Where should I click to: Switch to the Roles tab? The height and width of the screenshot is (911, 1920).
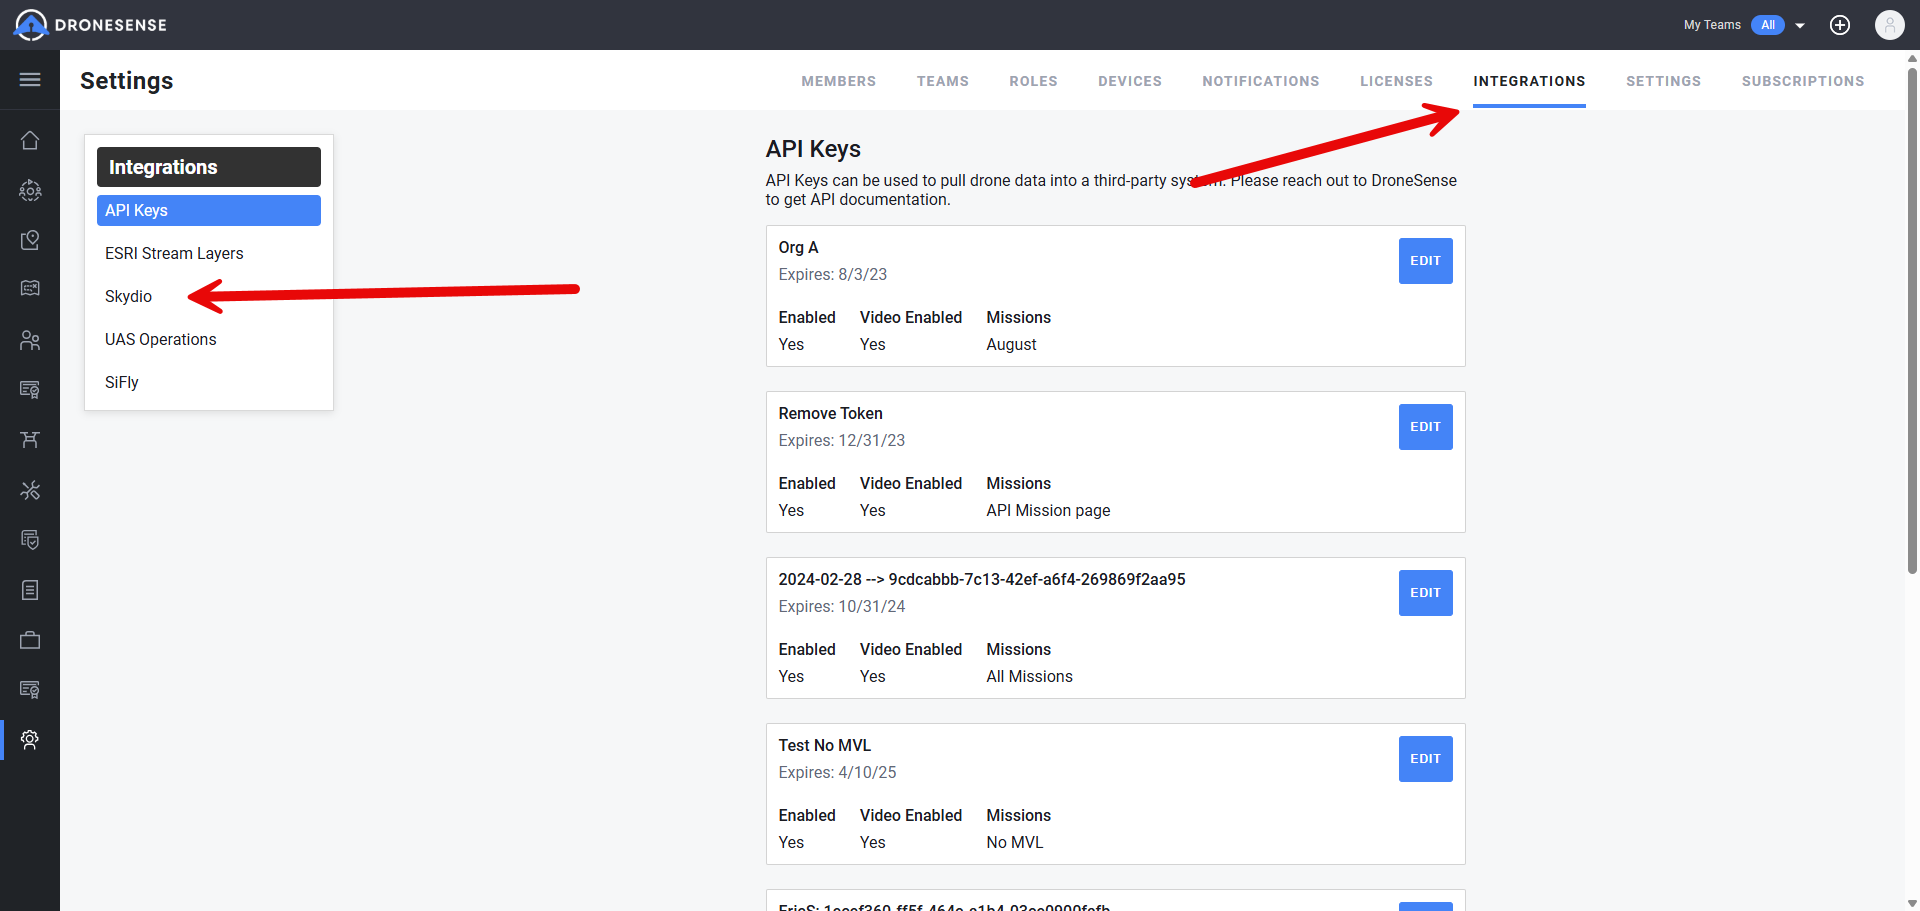pos(1033,81)
